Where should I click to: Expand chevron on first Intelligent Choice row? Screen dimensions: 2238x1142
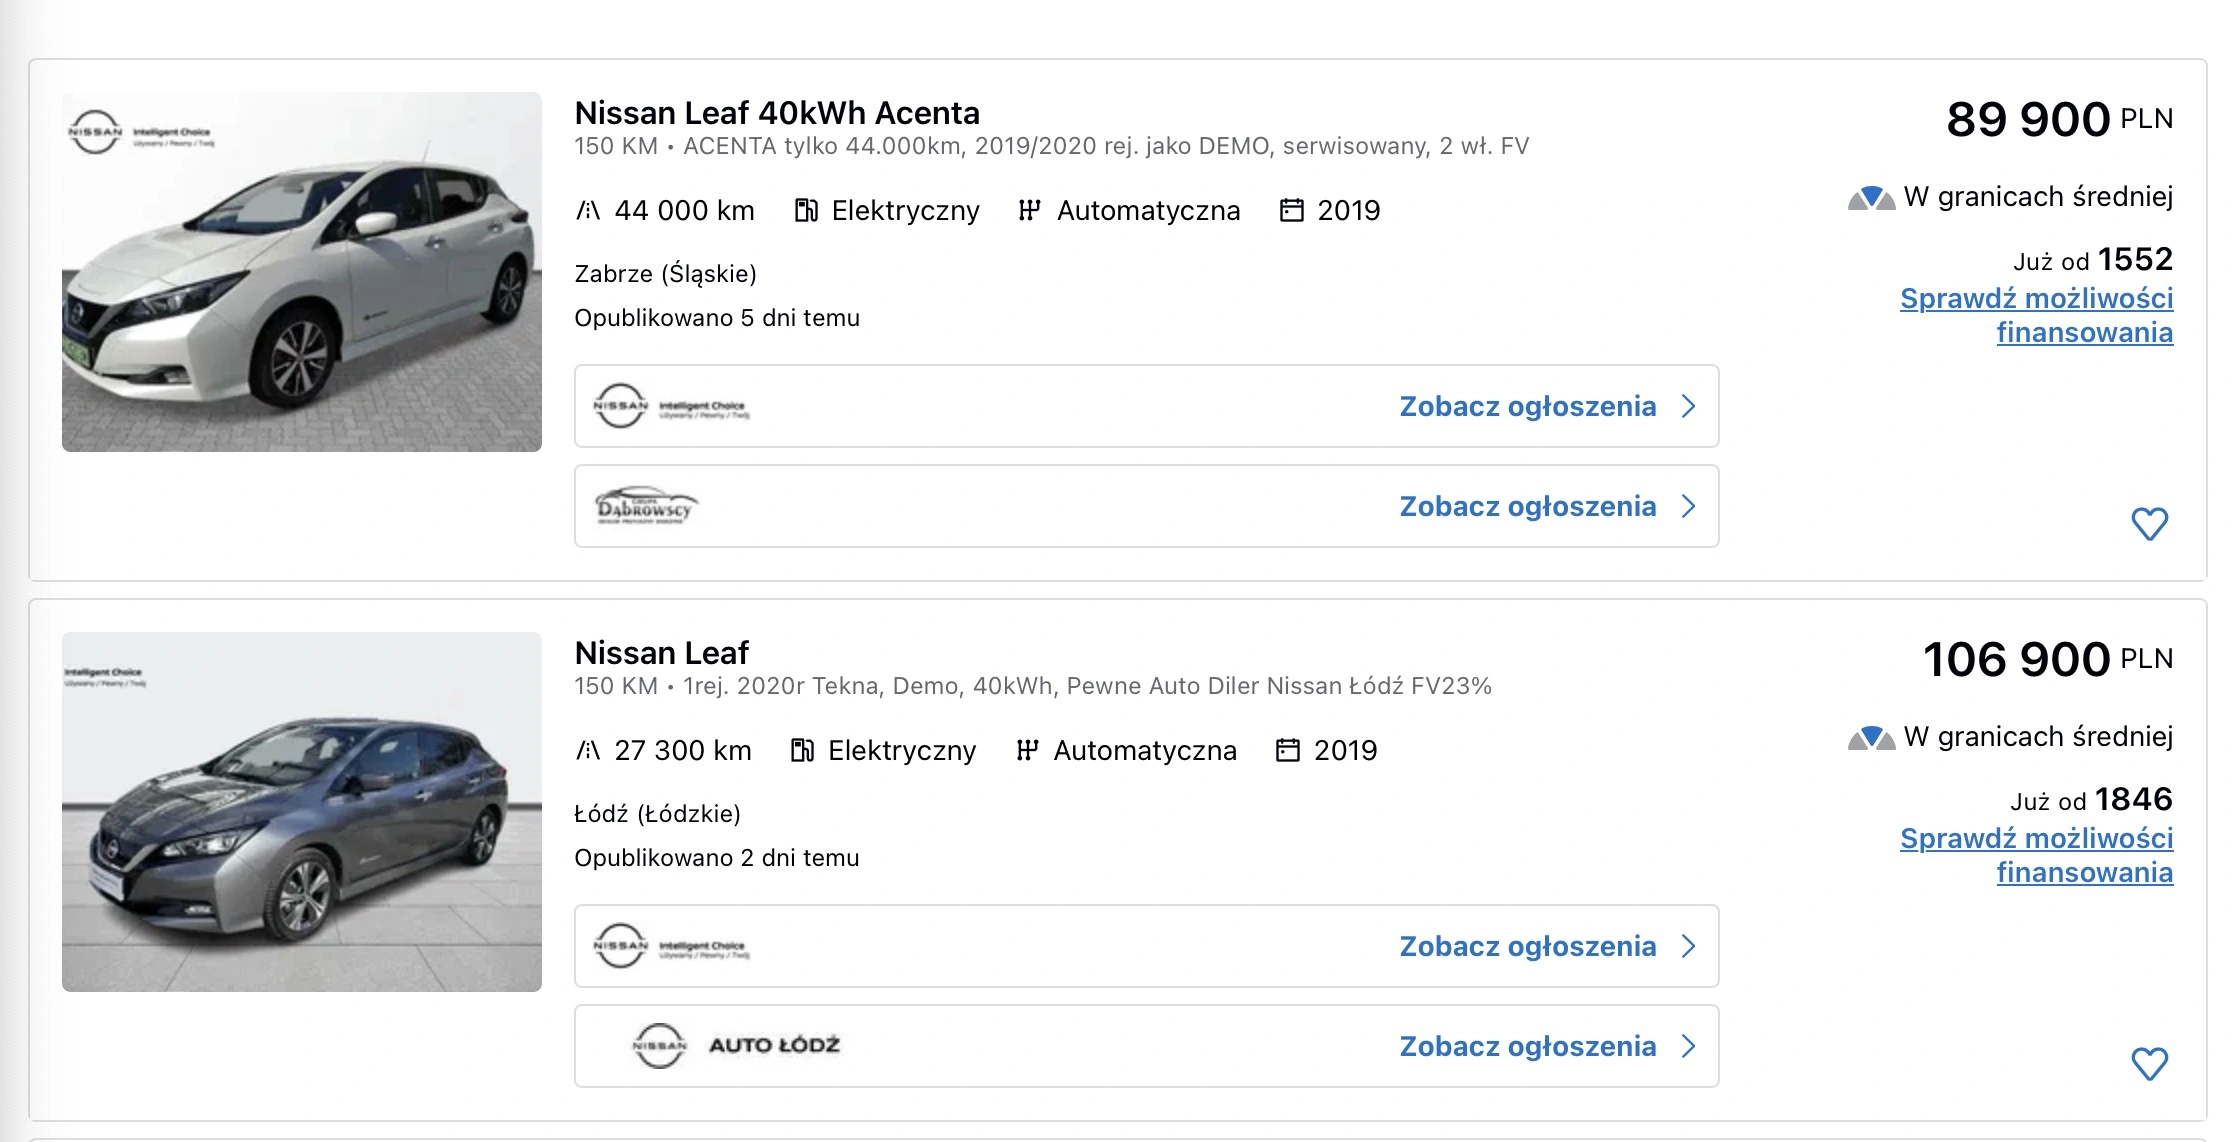(1689, 406)
